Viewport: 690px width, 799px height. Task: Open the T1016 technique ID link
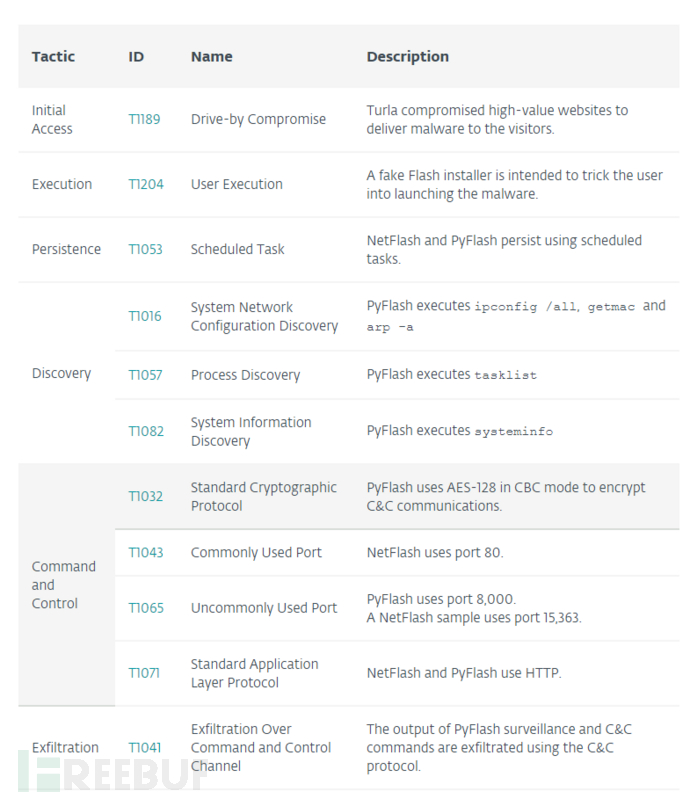coord(144,317)
